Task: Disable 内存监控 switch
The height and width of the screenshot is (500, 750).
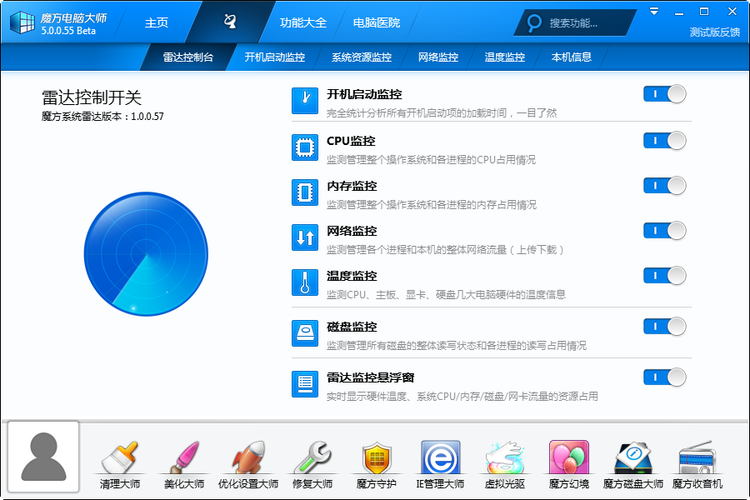Action: coord(664,186)
